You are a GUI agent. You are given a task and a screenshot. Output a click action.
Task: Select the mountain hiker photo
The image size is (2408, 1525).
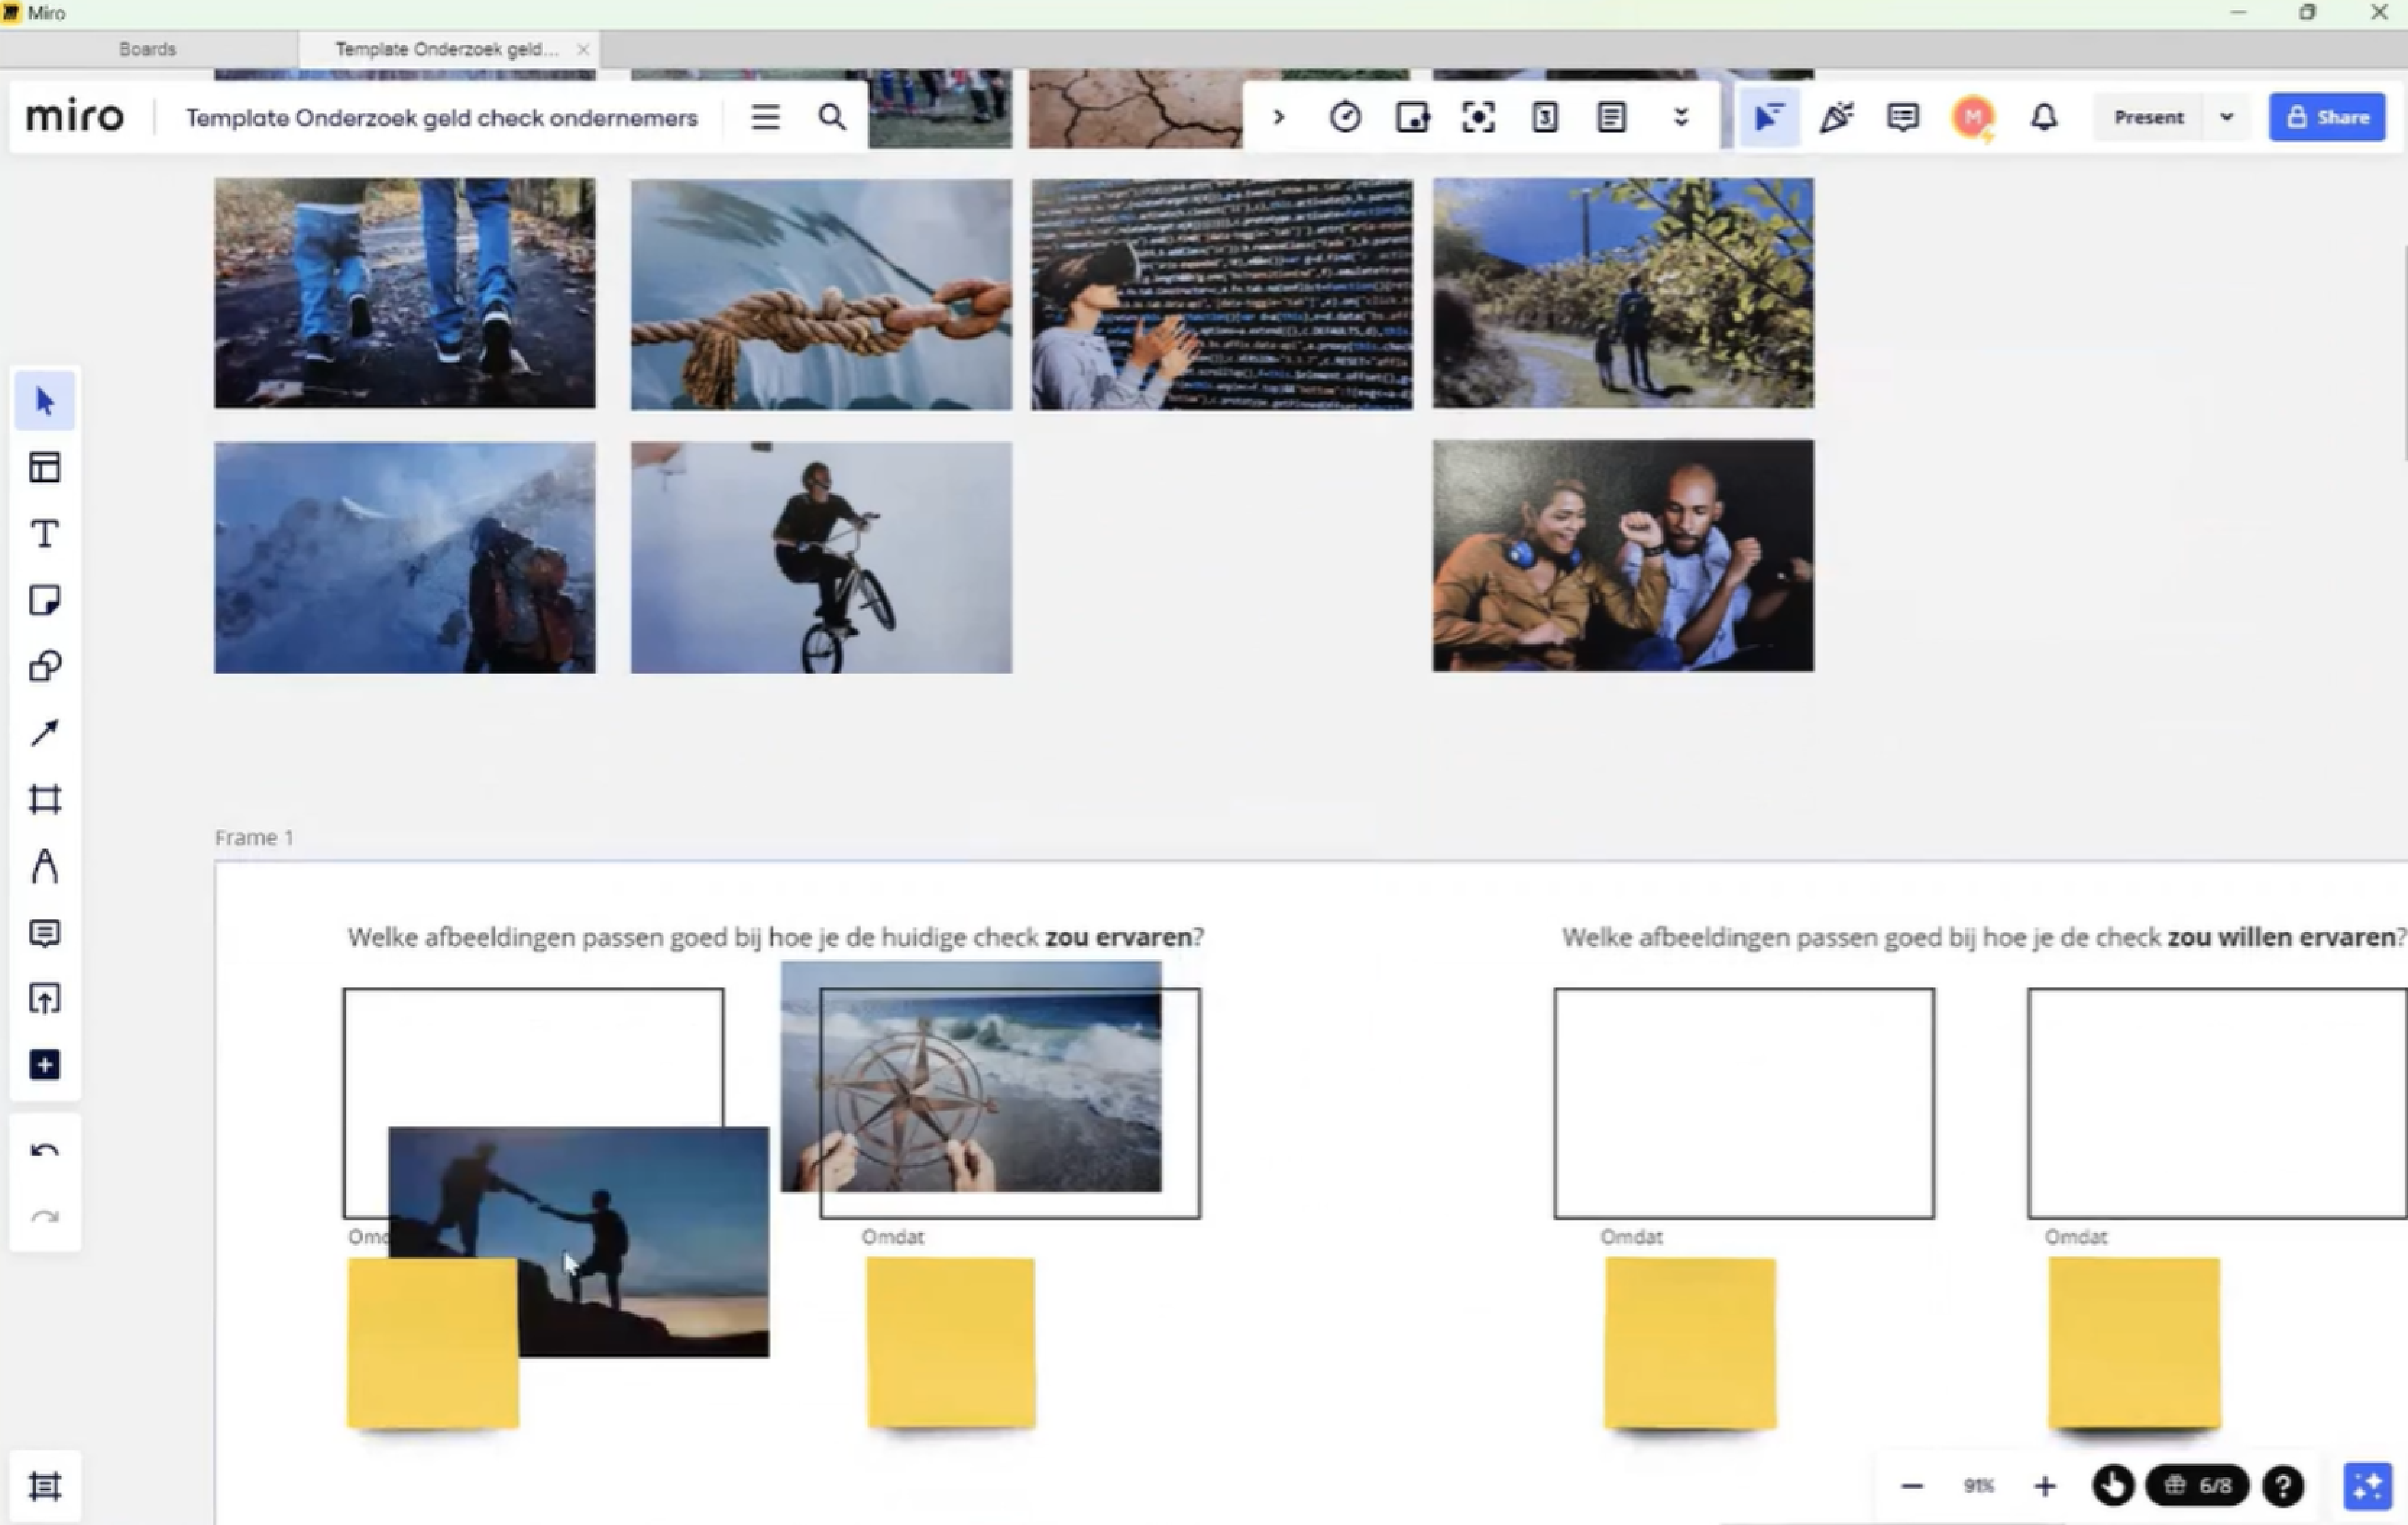coord(405,558)
